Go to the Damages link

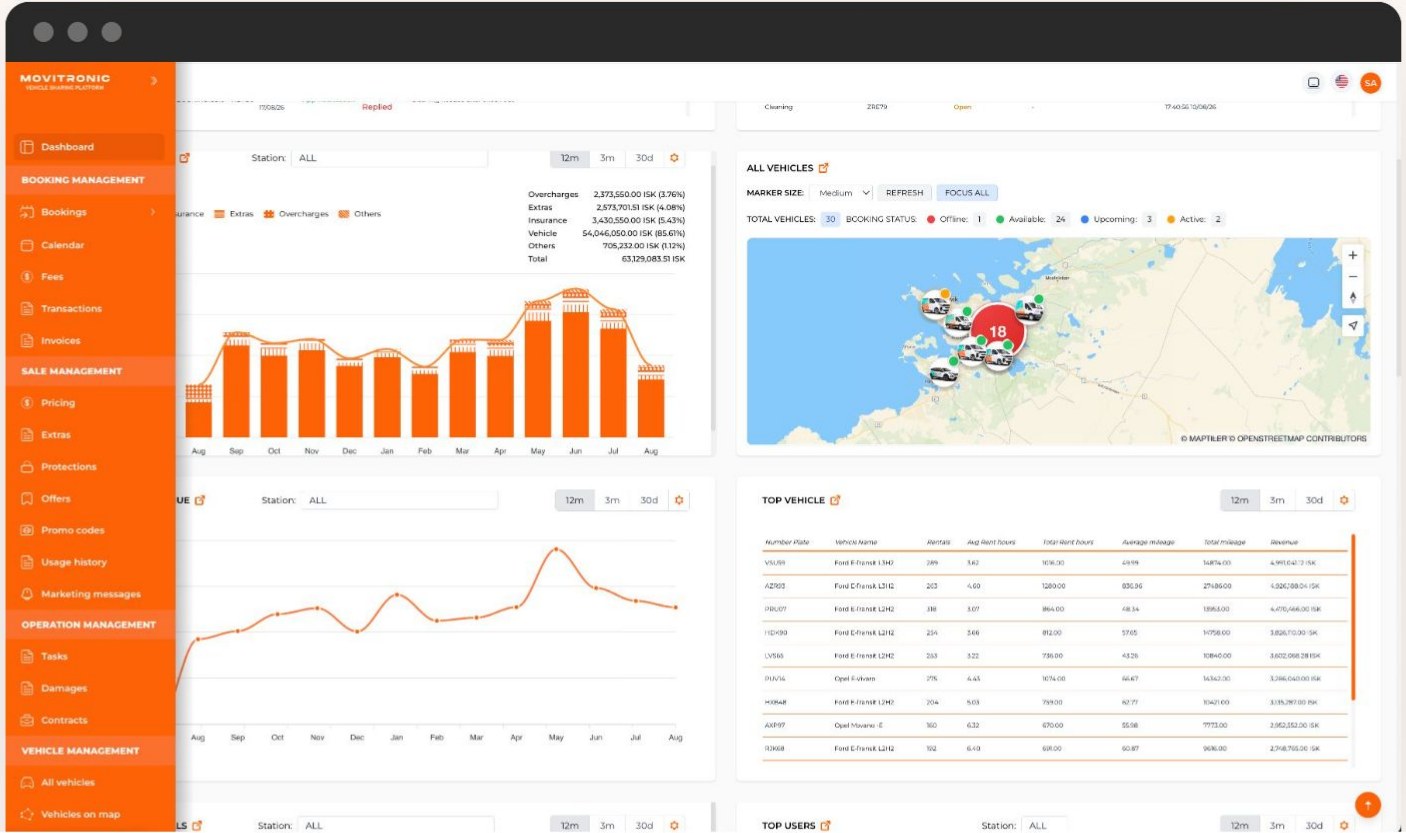click(x=64, y=688)
